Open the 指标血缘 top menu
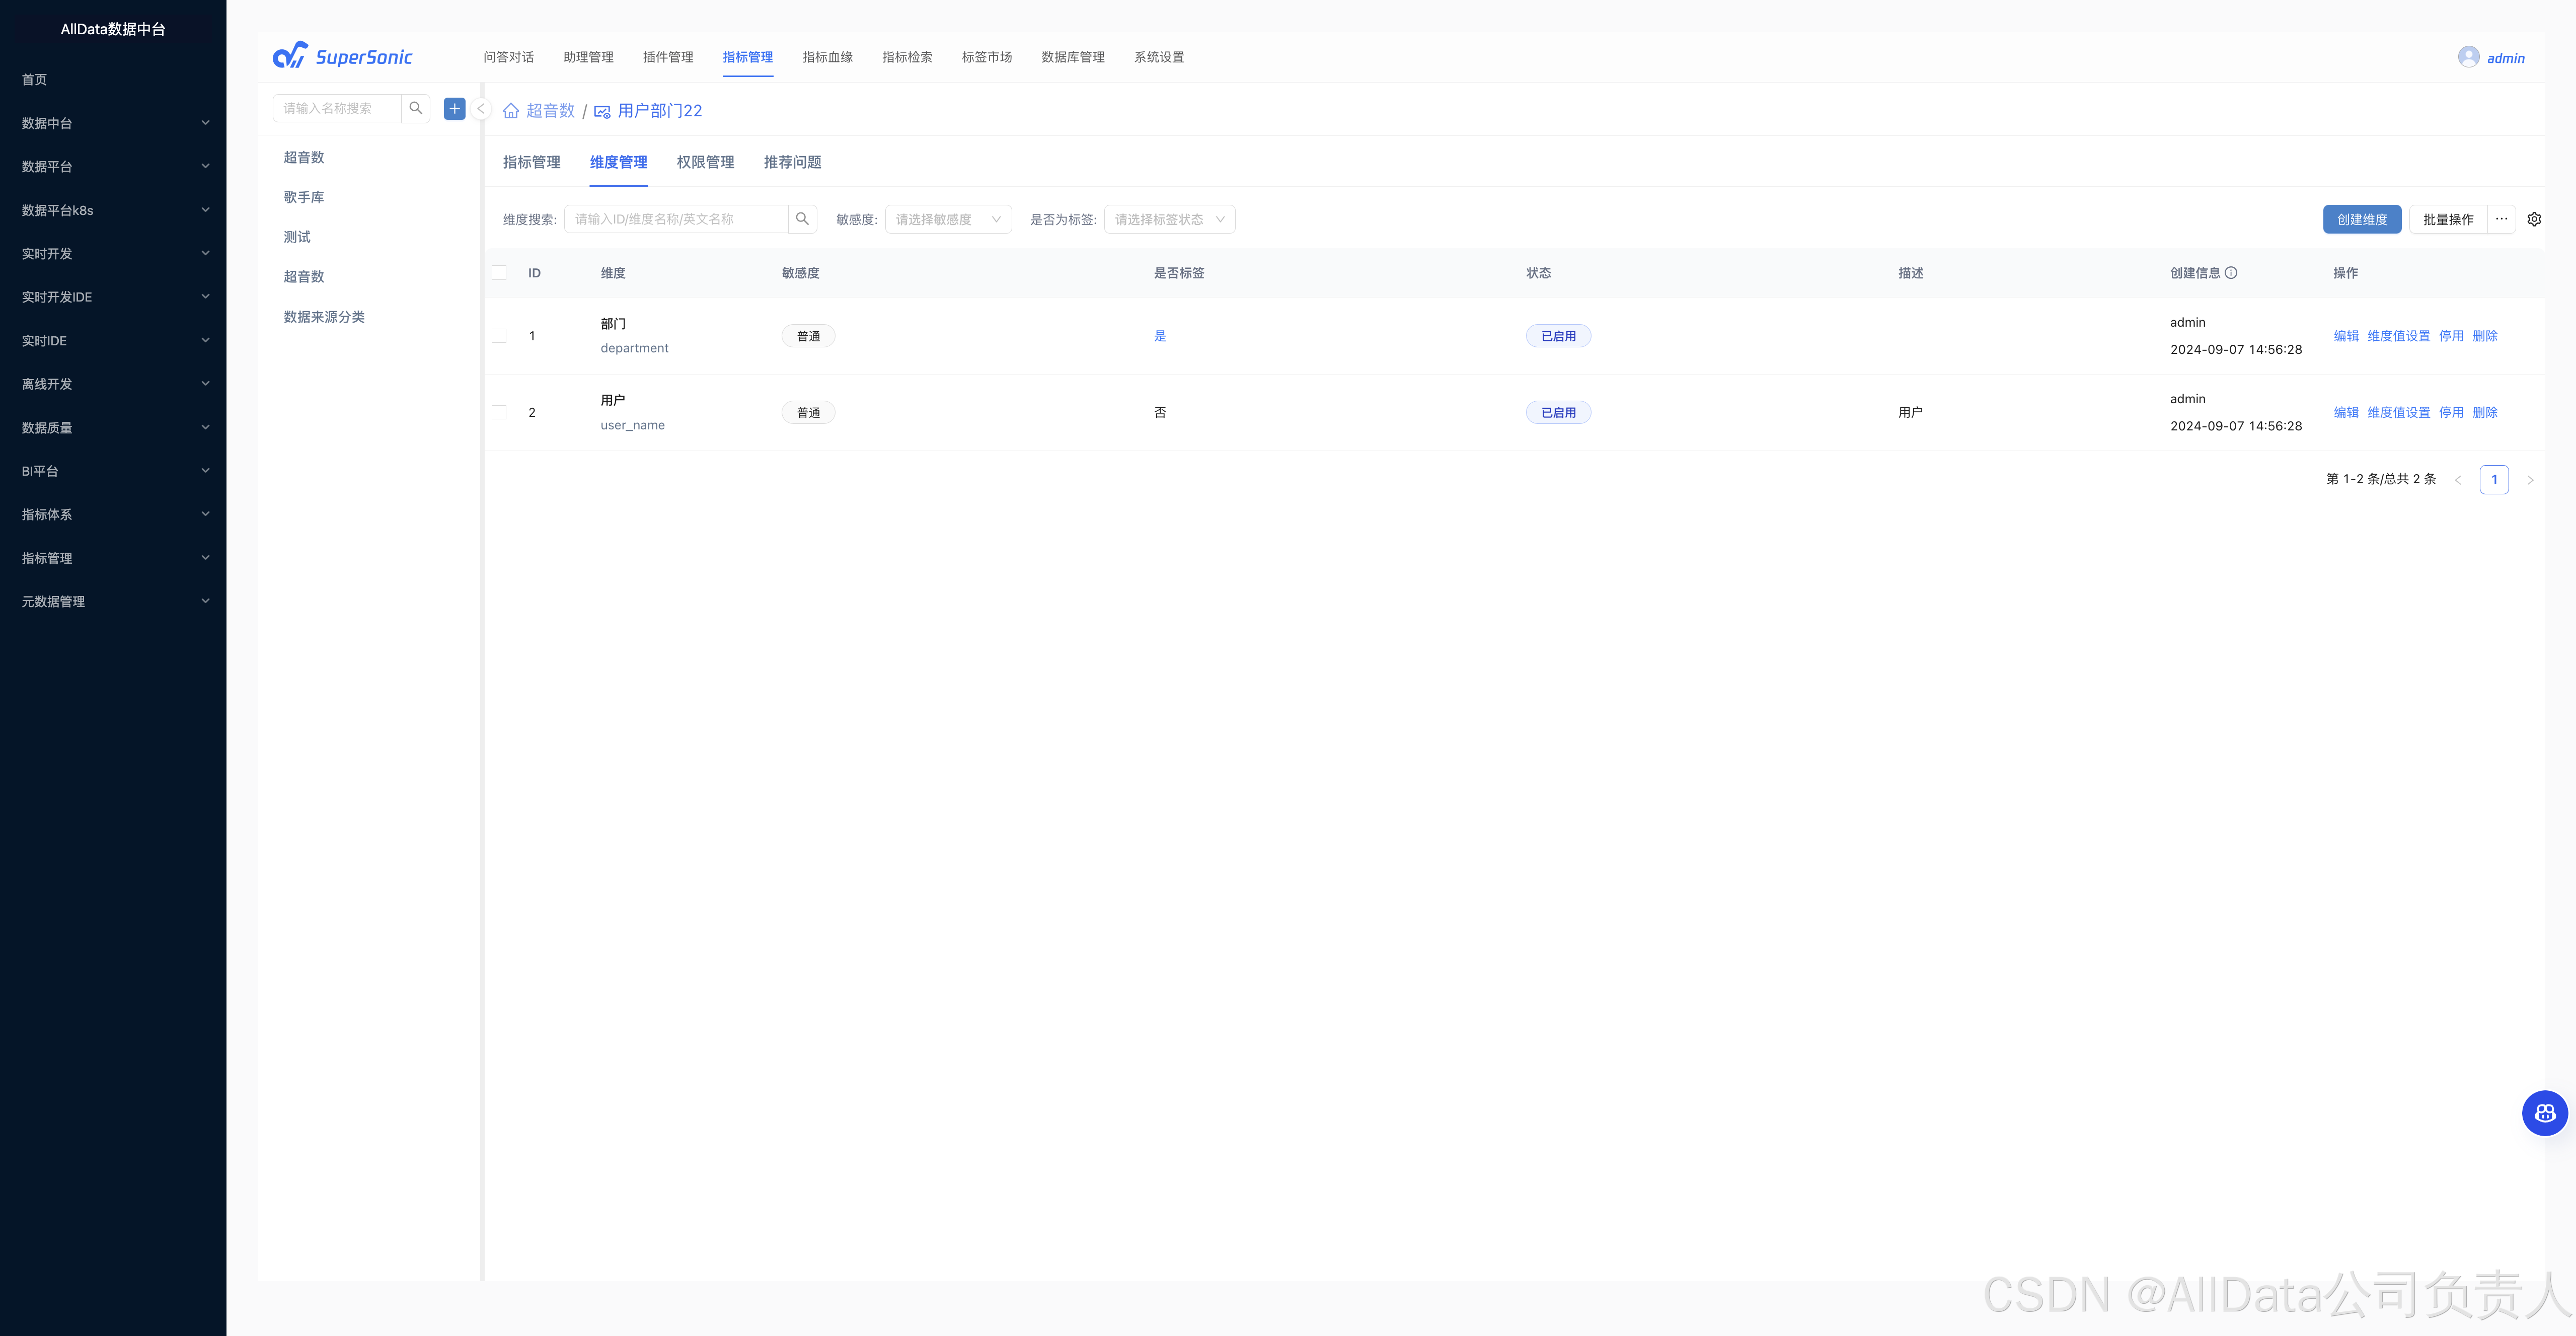The height and width of the screenshot is (1336, 2576). [827, 57]
